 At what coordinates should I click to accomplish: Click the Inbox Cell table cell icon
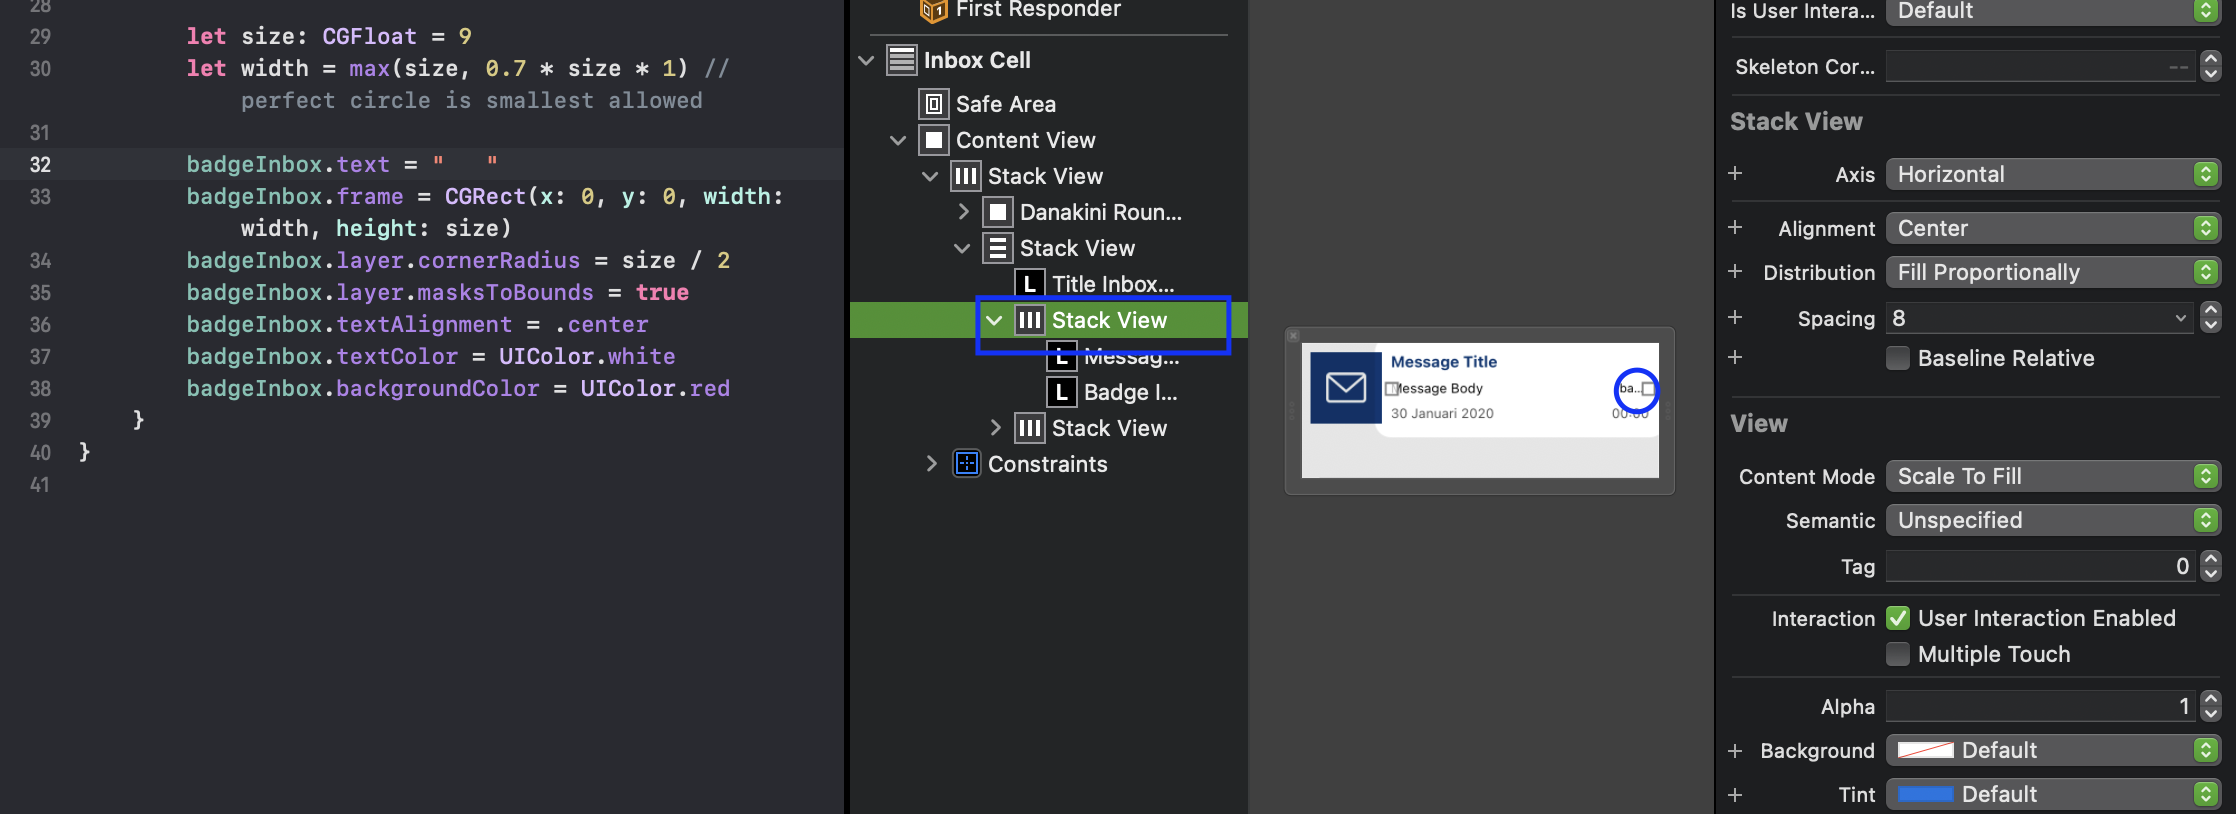pyautogui.click(x=901, y=60)
